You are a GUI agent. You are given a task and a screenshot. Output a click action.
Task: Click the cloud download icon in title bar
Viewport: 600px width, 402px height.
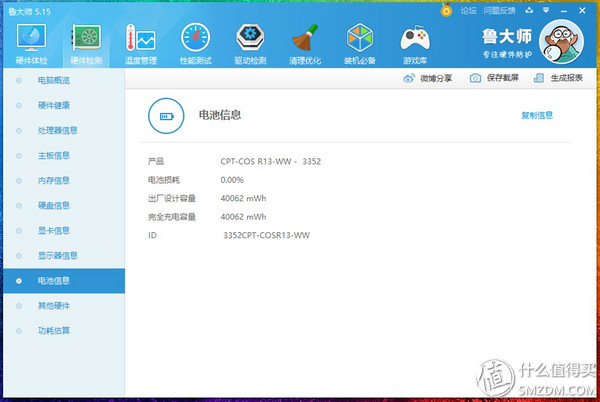click(529, 10)
